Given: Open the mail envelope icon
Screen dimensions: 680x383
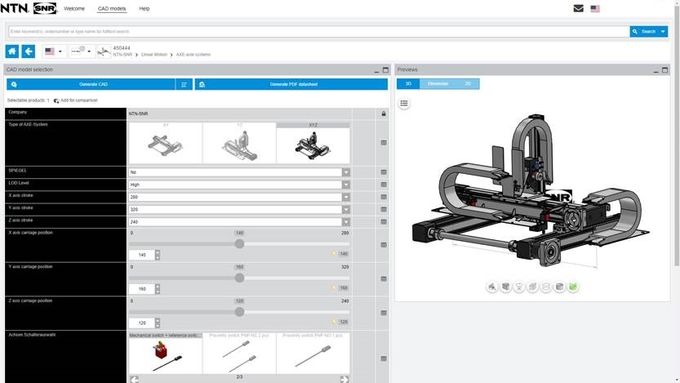Looking at the screenshot, I should tap(578, 8).
